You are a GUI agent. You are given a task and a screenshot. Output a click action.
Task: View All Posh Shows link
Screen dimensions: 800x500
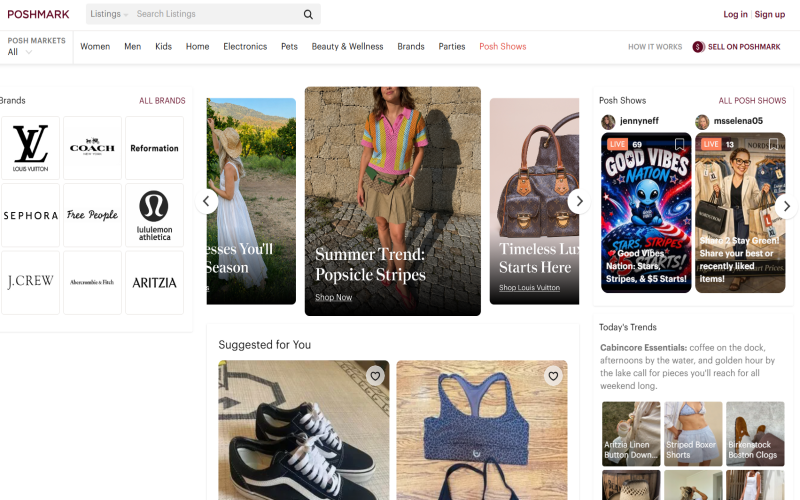[x=752, y=101]
